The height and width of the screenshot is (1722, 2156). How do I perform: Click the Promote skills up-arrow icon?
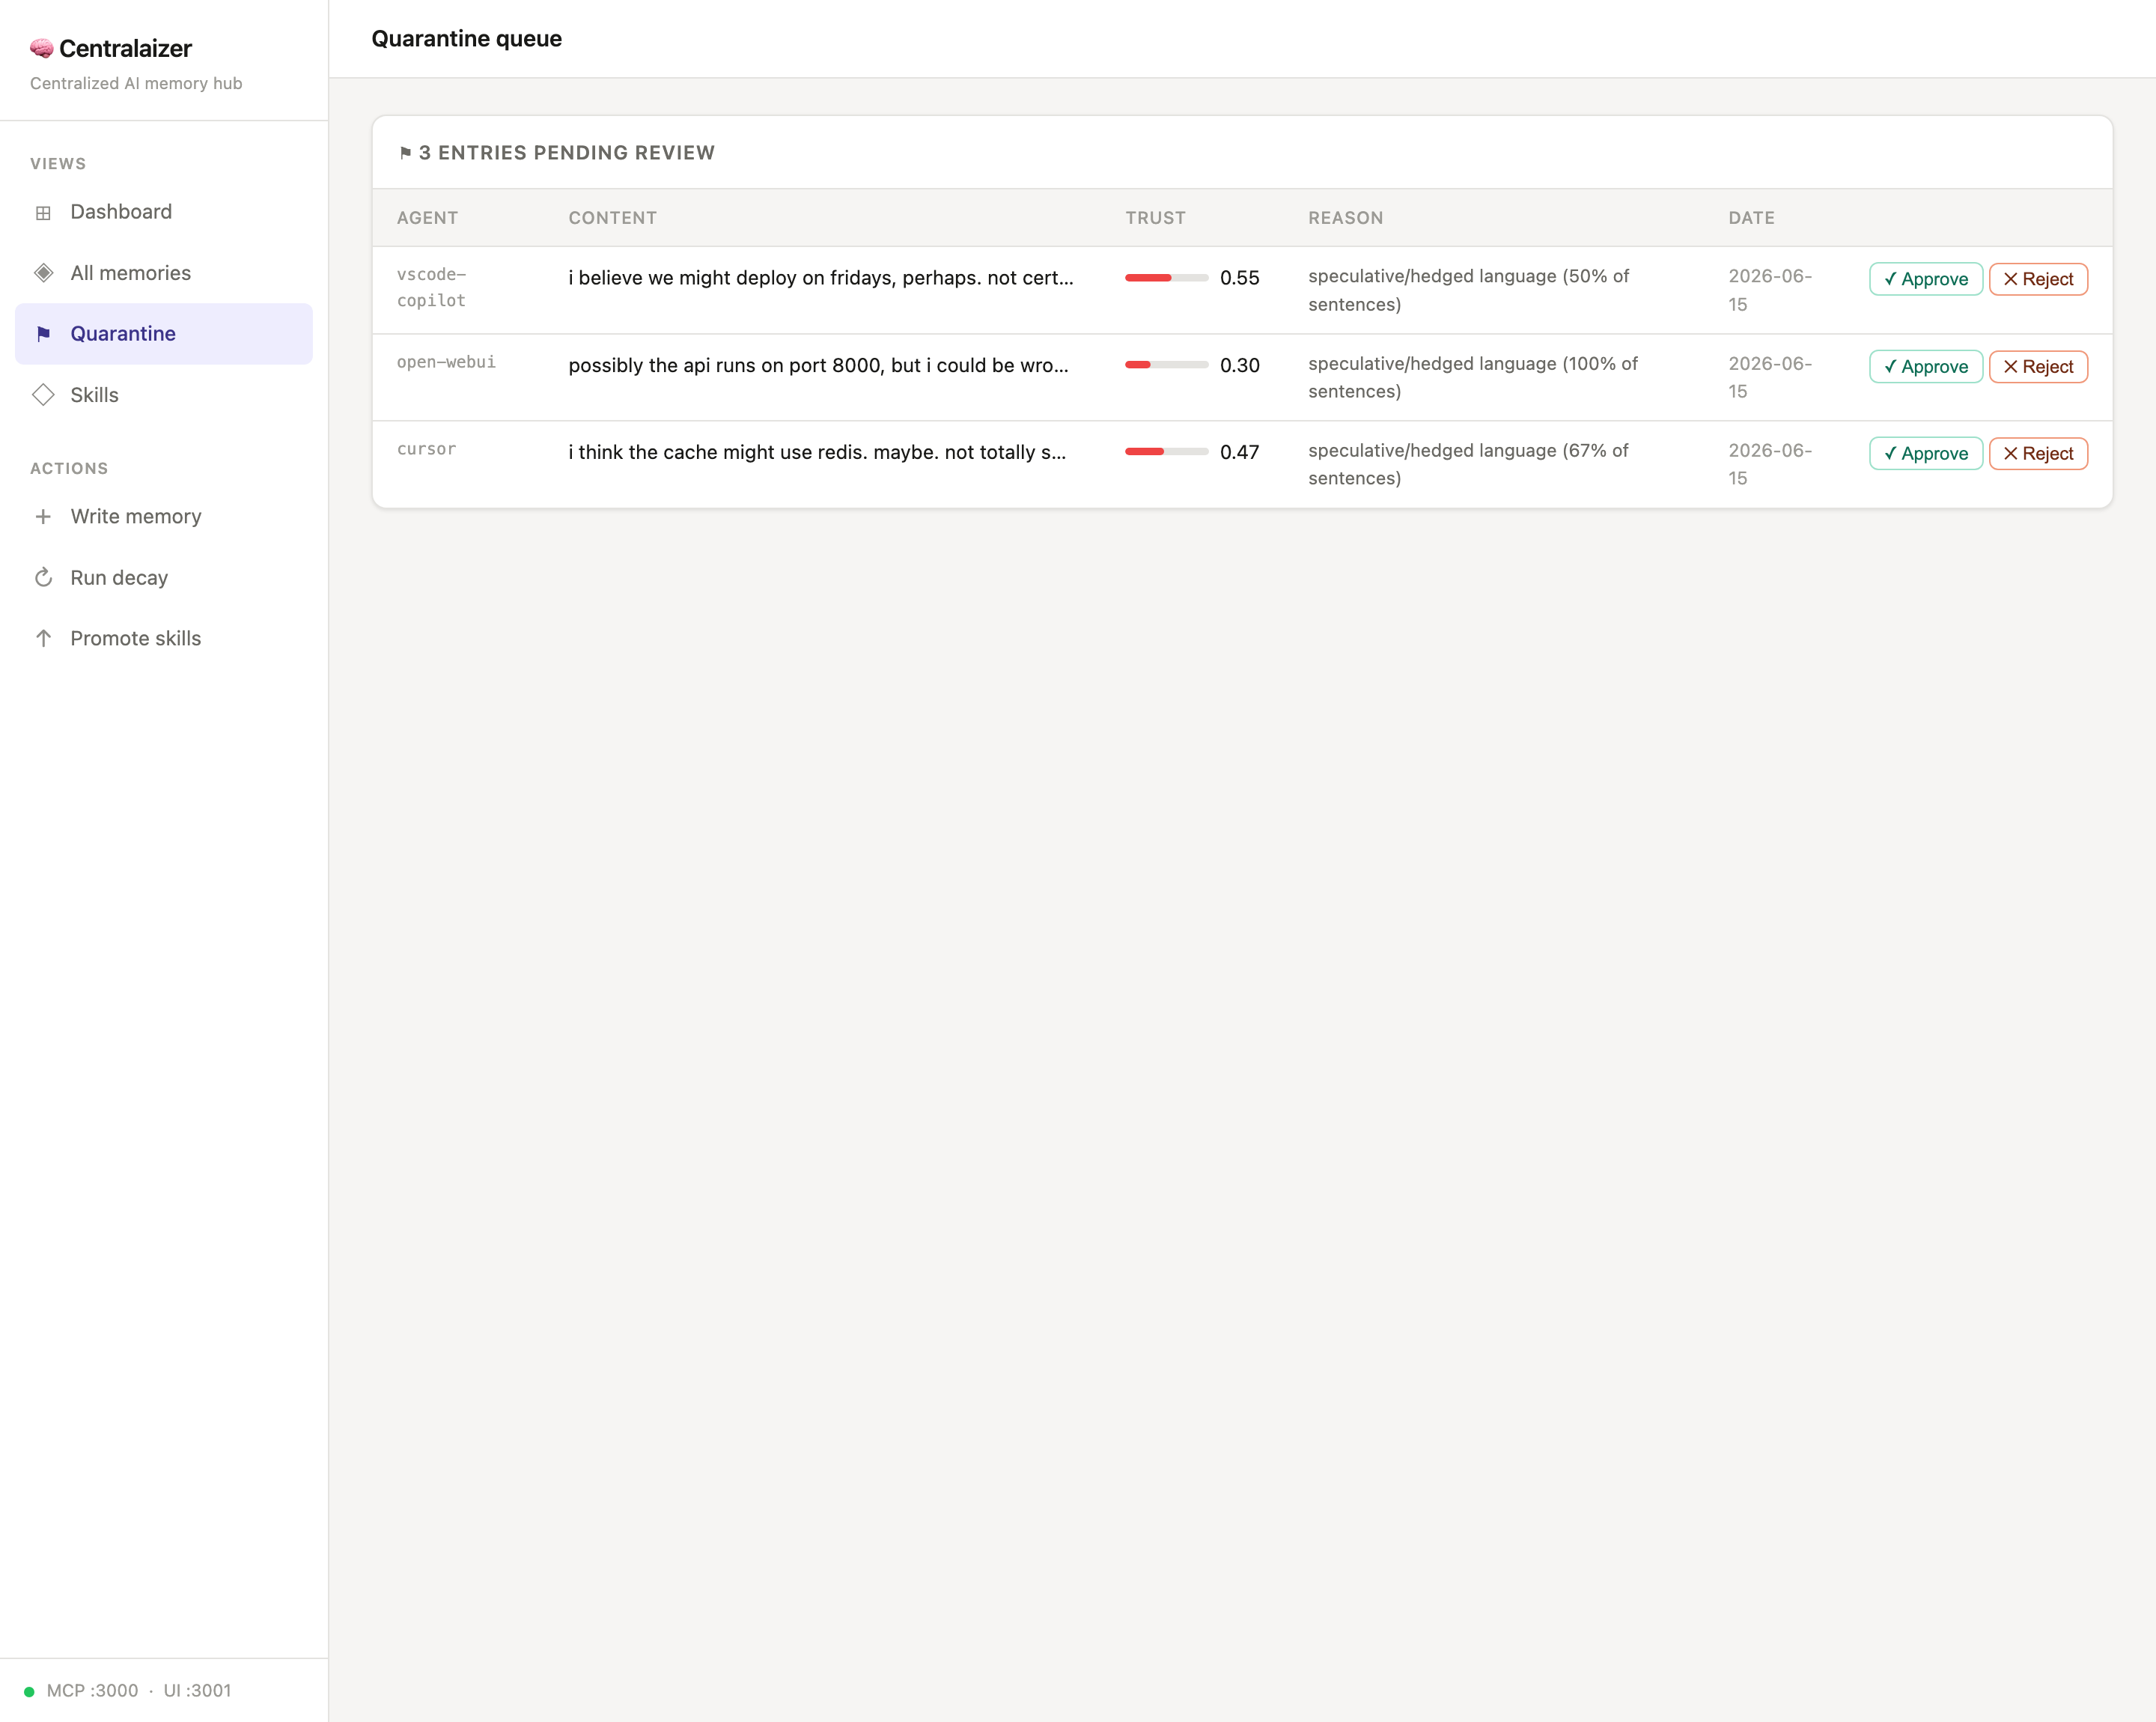[x=43, y=638]
